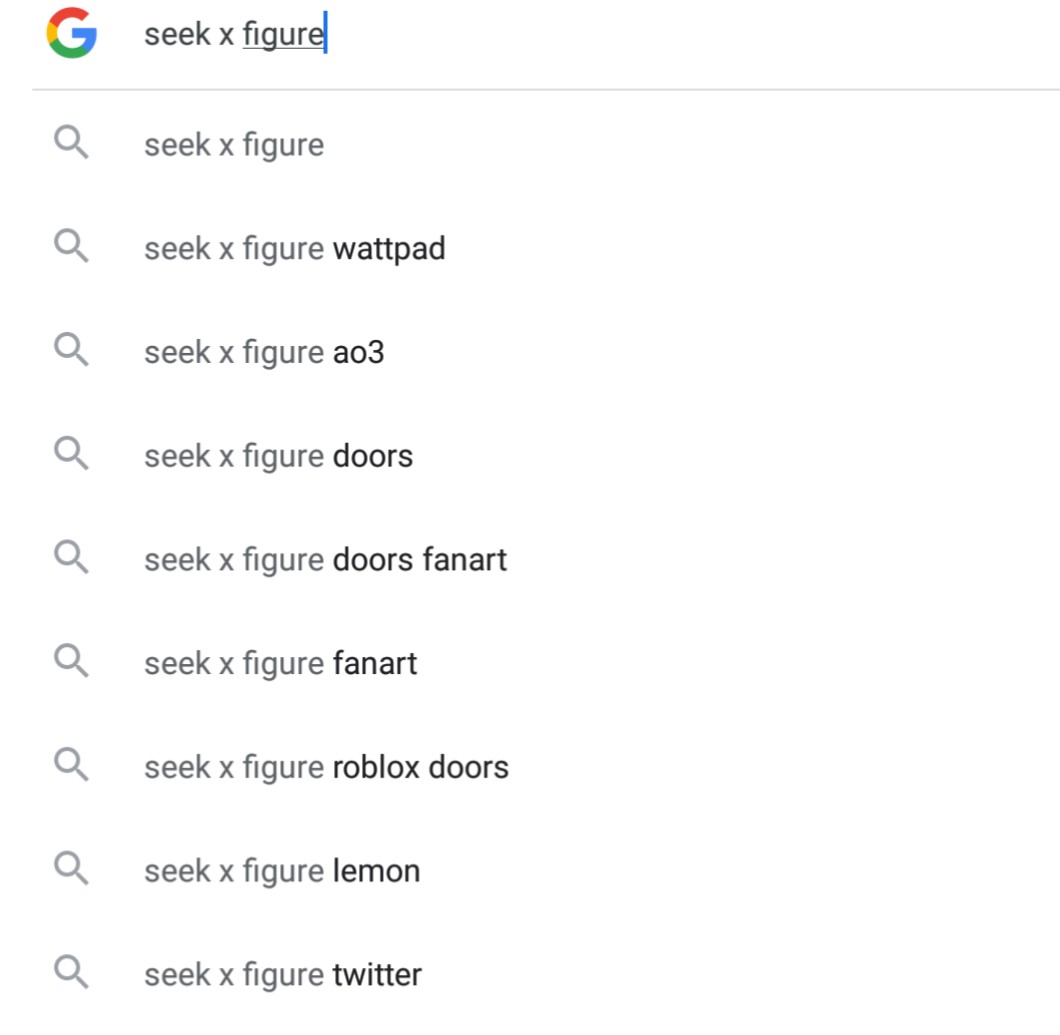The width and height of the screenshot is (1060, 1035).
Task: Choose the 'seek x figure lemon' suggestion
Action: (x=282, y=871)
